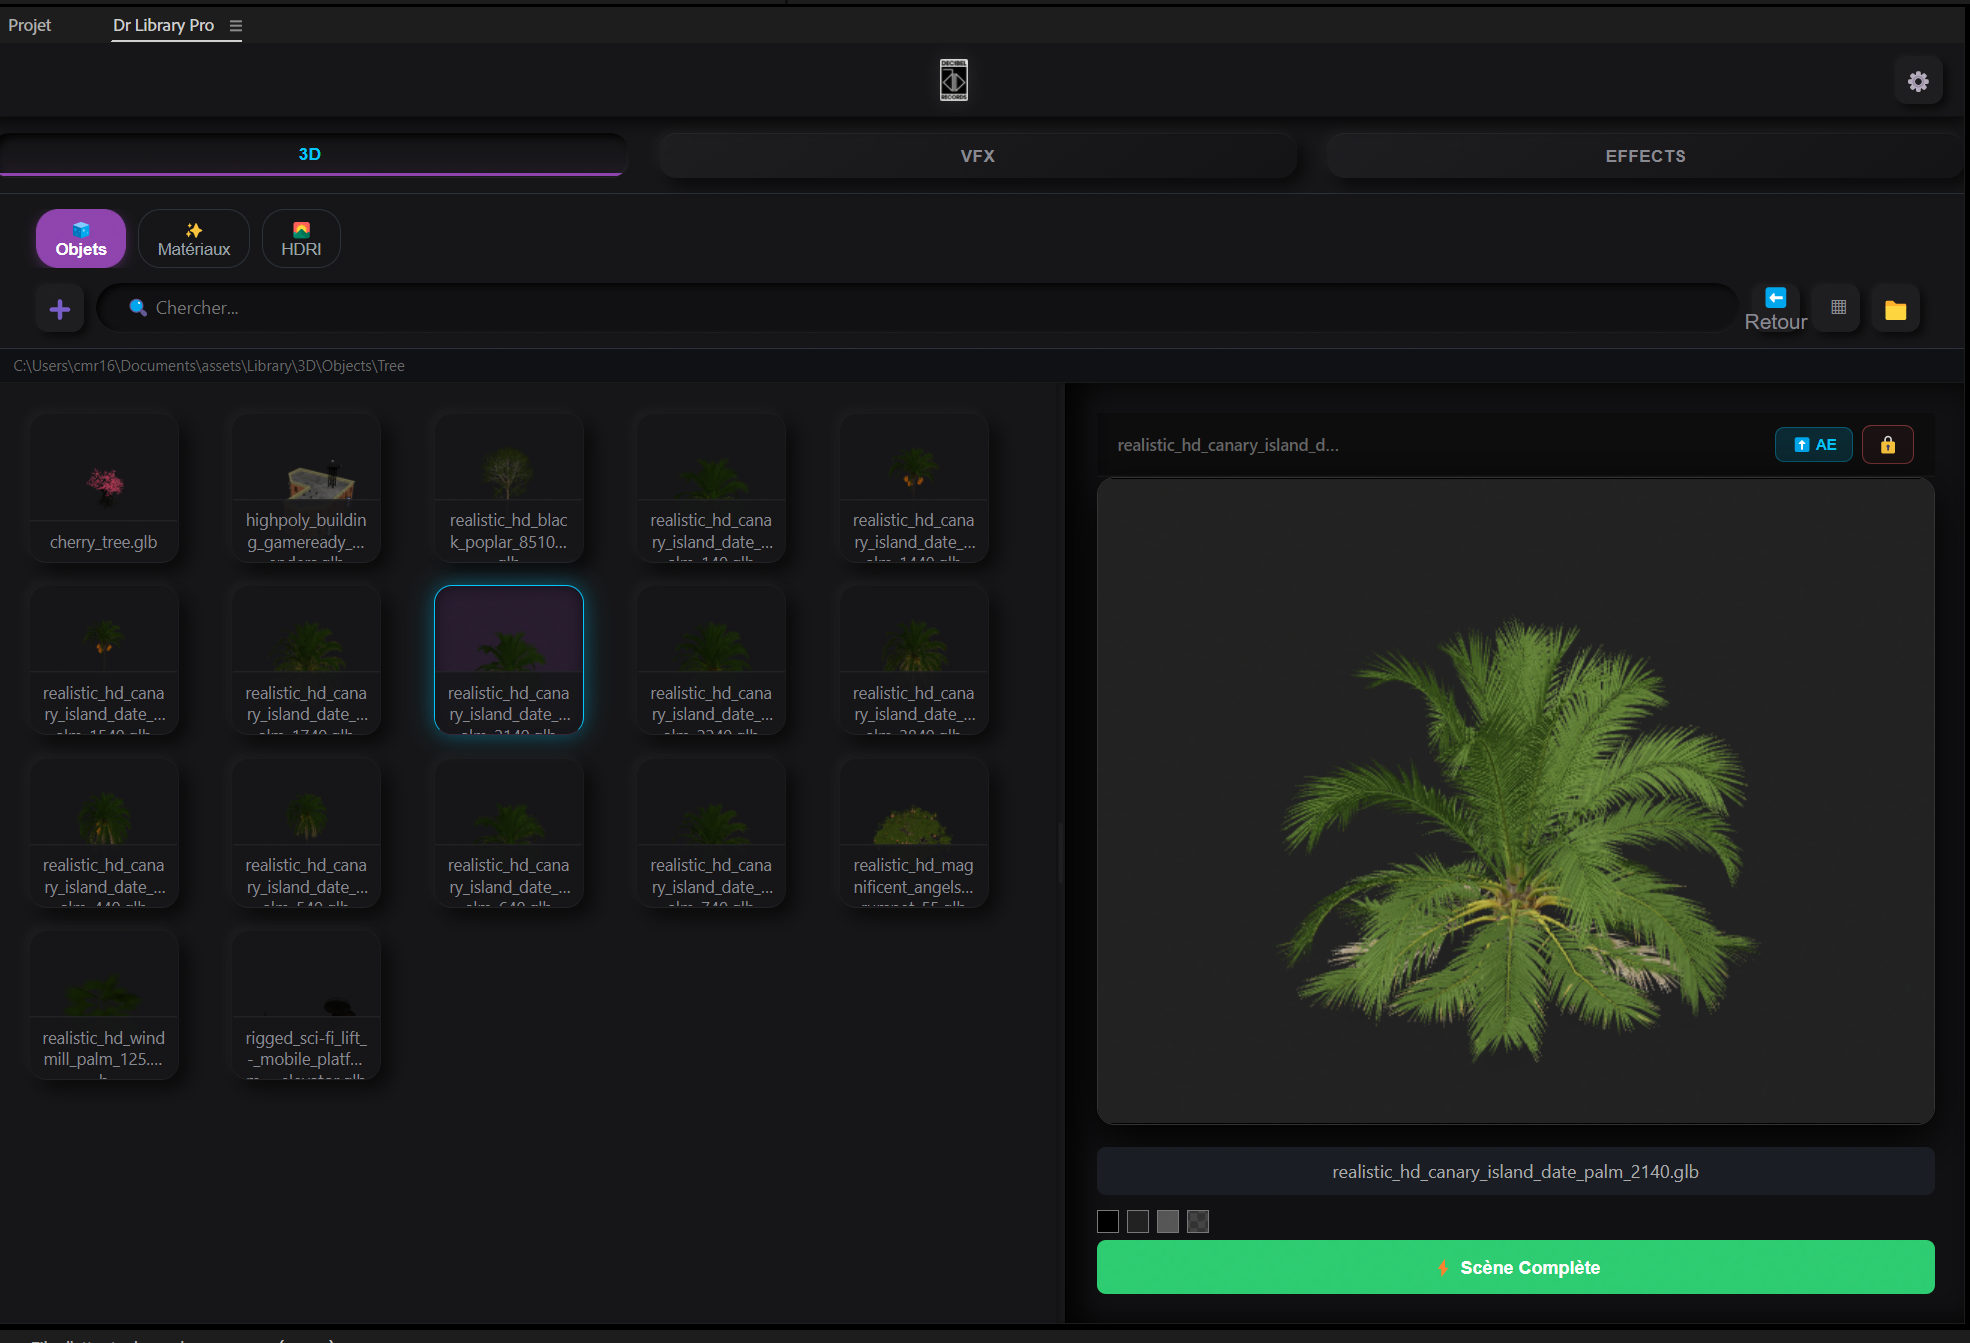Select the HDRI category
Image resolution: width=1970 pixels, height=1343 pixels.
pyautogui.click(x=301, y=239)
